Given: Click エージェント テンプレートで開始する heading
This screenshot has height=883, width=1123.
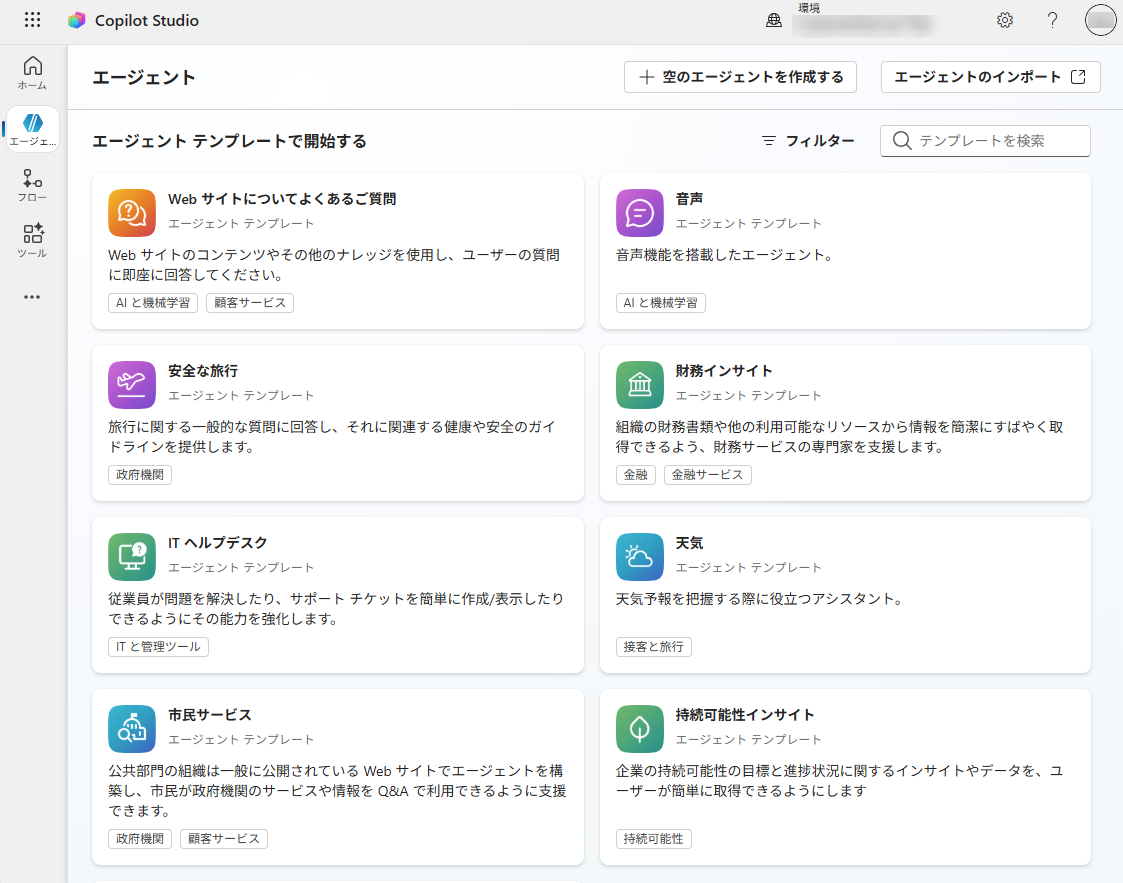Looking at the screenshot, I should 229,141.
